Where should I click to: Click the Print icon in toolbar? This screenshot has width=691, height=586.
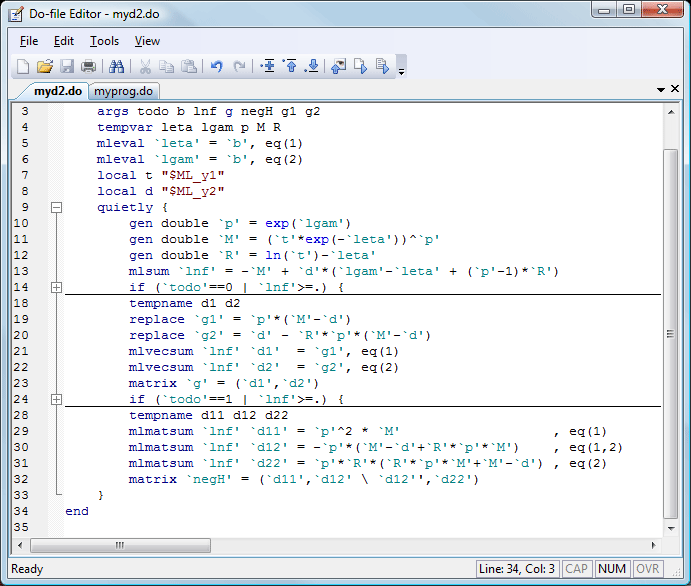(89, 67)
